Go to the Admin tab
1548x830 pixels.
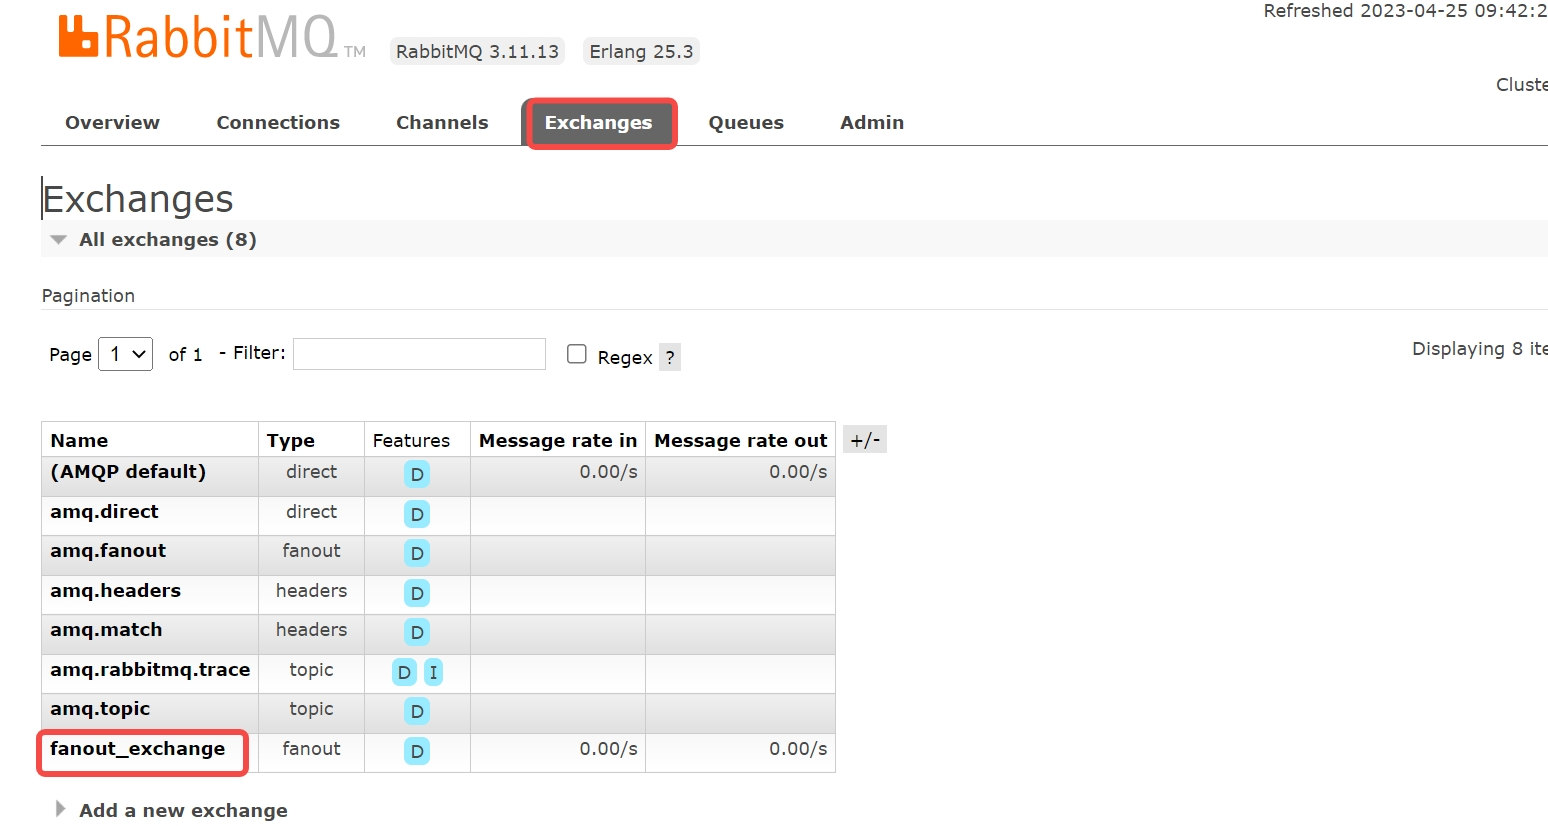click(872, 123)
